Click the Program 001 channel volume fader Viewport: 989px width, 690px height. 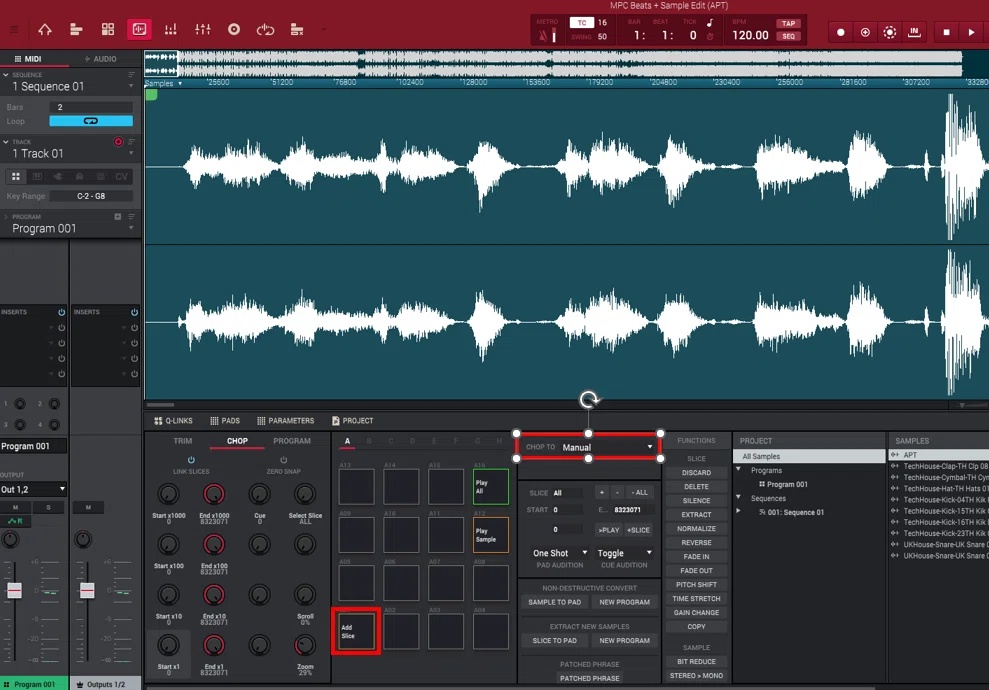(14, 590)
